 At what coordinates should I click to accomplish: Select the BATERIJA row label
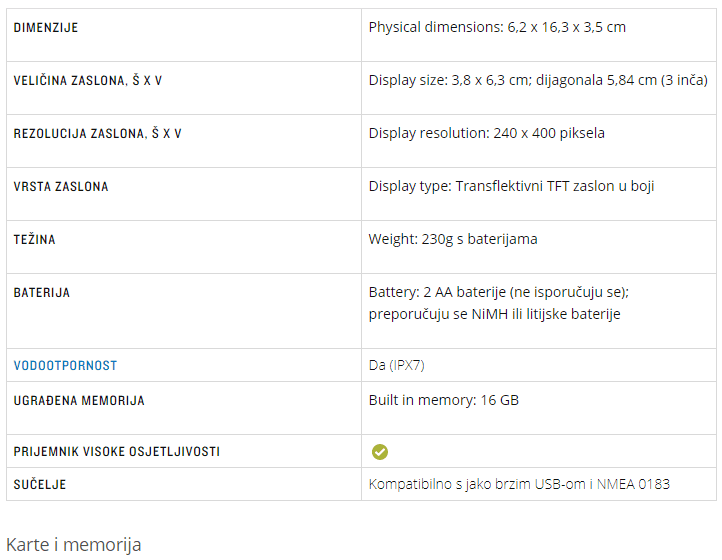click(41, 293)
